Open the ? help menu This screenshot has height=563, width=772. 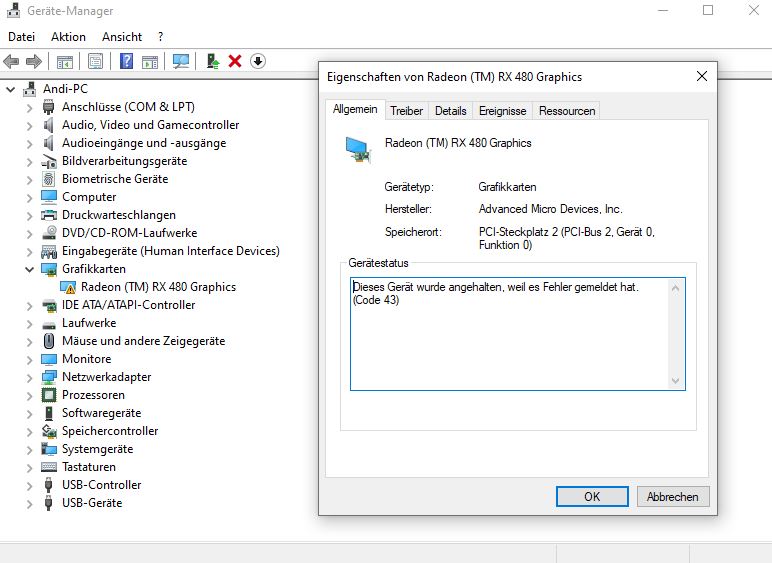pos(161,37)
